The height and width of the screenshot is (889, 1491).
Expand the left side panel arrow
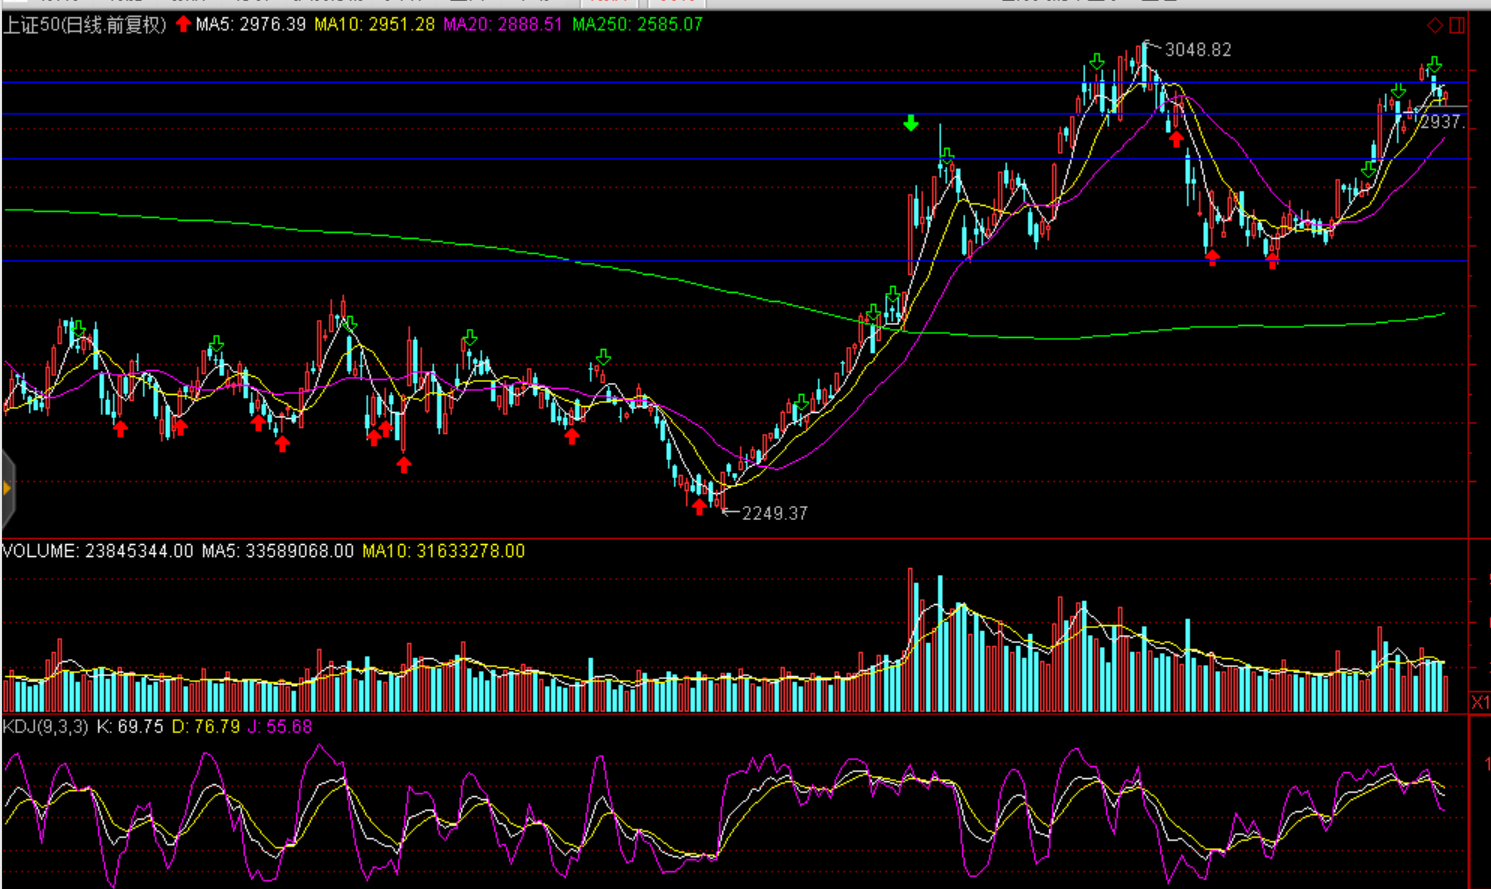point(7,488)
